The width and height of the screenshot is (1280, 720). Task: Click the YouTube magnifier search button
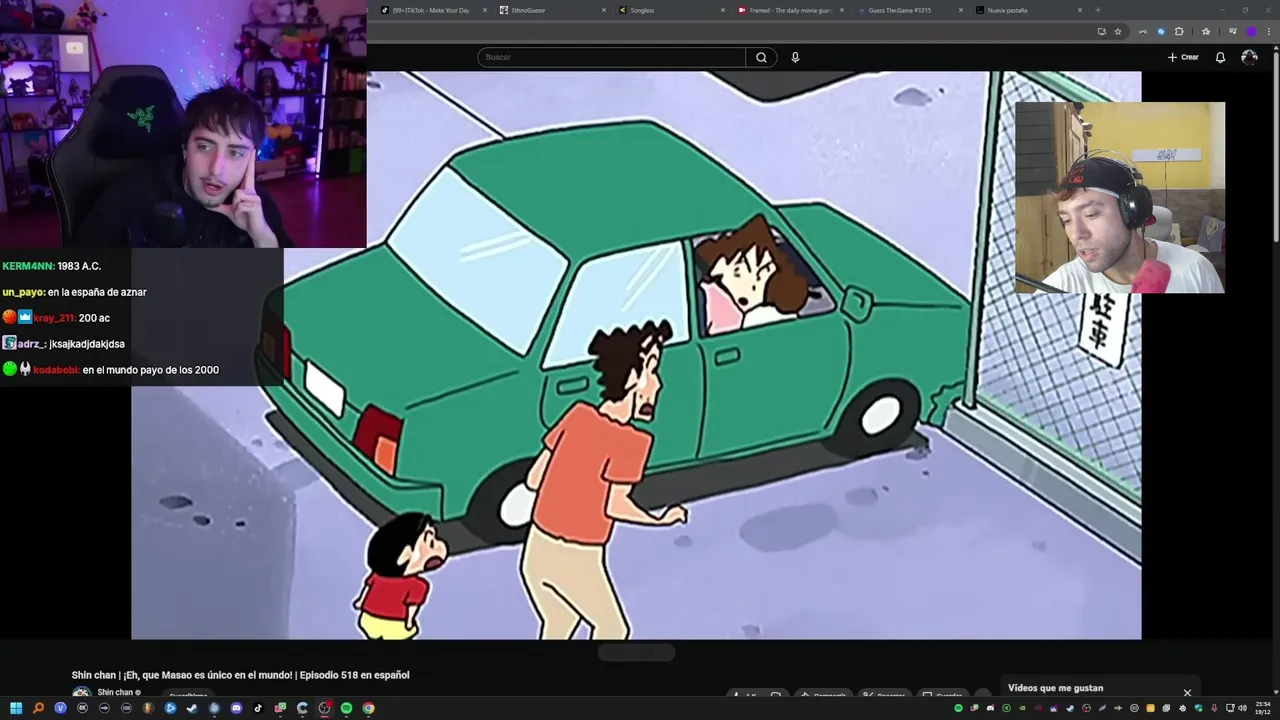(761, 57)
